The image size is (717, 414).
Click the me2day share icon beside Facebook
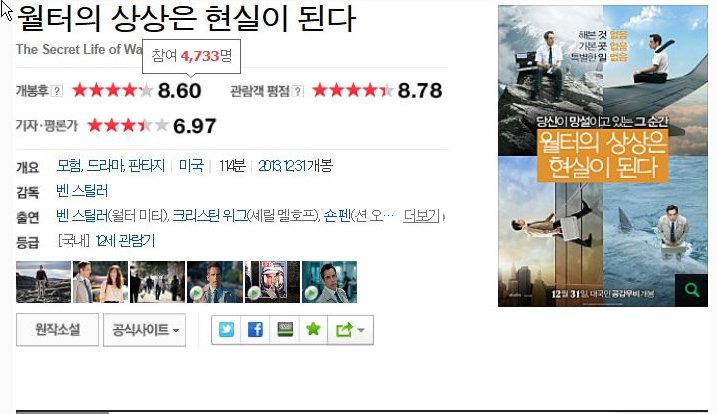coord(284,329)
